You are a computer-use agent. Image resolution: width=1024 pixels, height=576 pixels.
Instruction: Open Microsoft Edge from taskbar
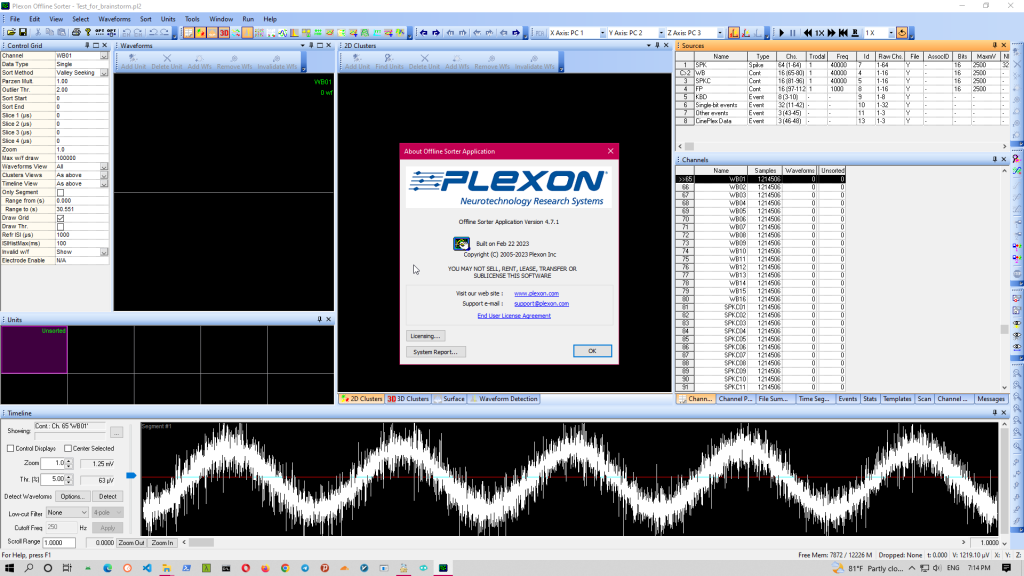(x=108, y=568)
